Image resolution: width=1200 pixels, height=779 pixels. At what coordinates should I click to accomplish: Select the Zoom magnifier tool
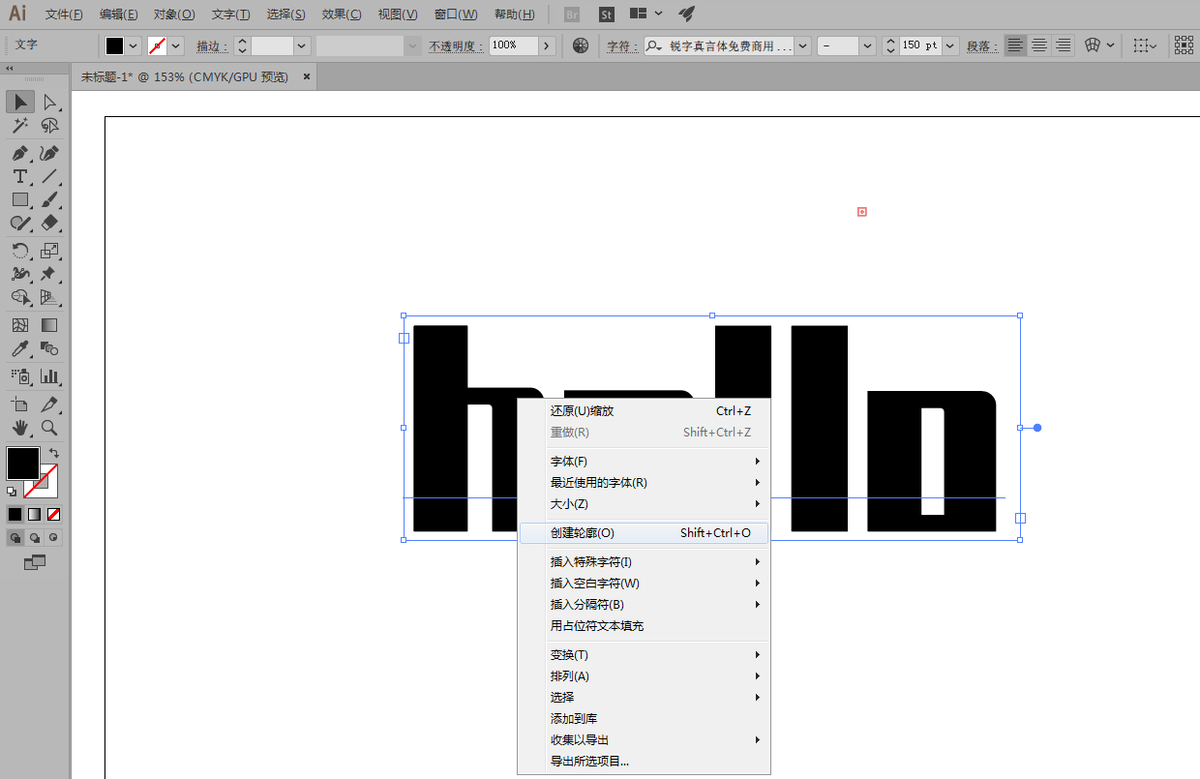tap(49, 428)
